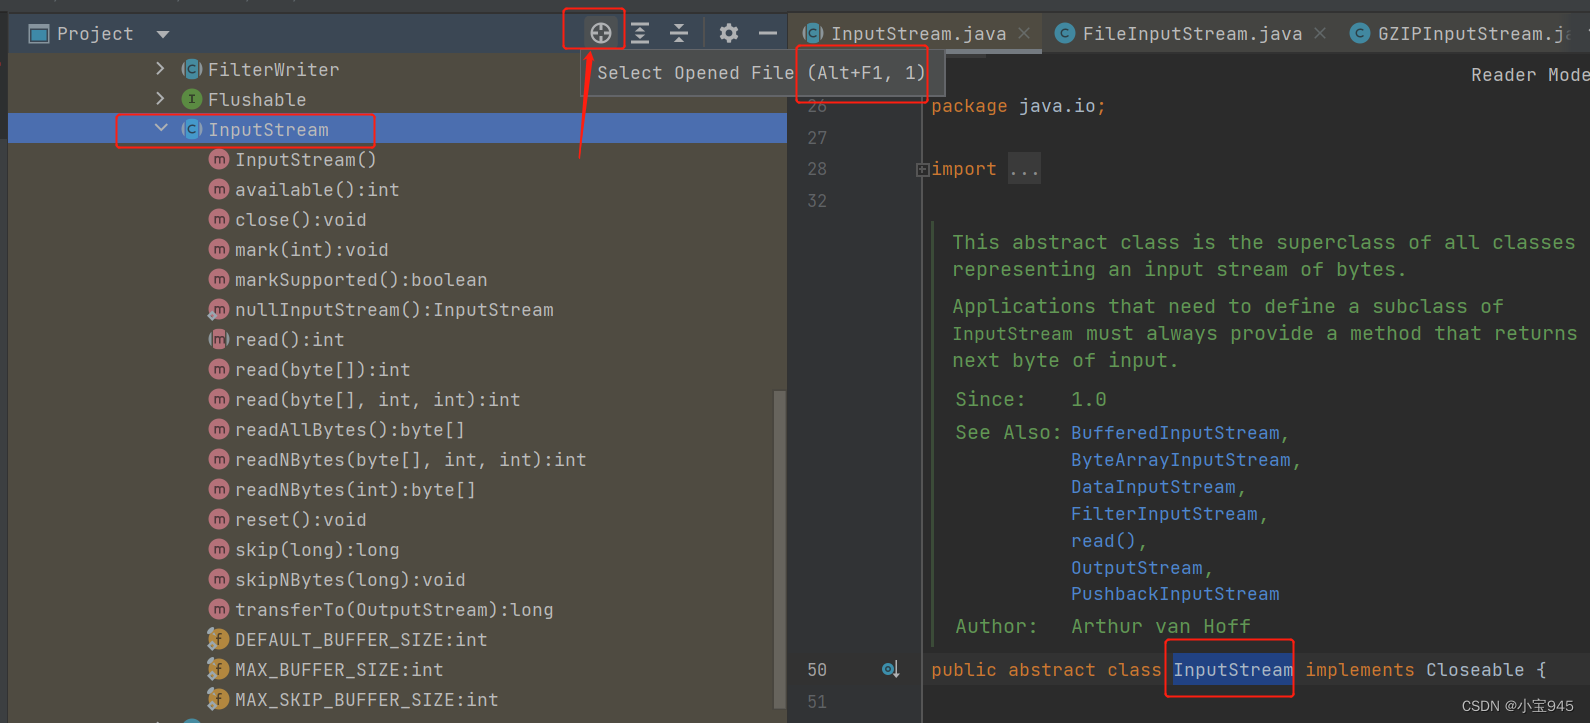
Task: Select readNBytes(byte[], int, int):int method
Action: [411, 460]
